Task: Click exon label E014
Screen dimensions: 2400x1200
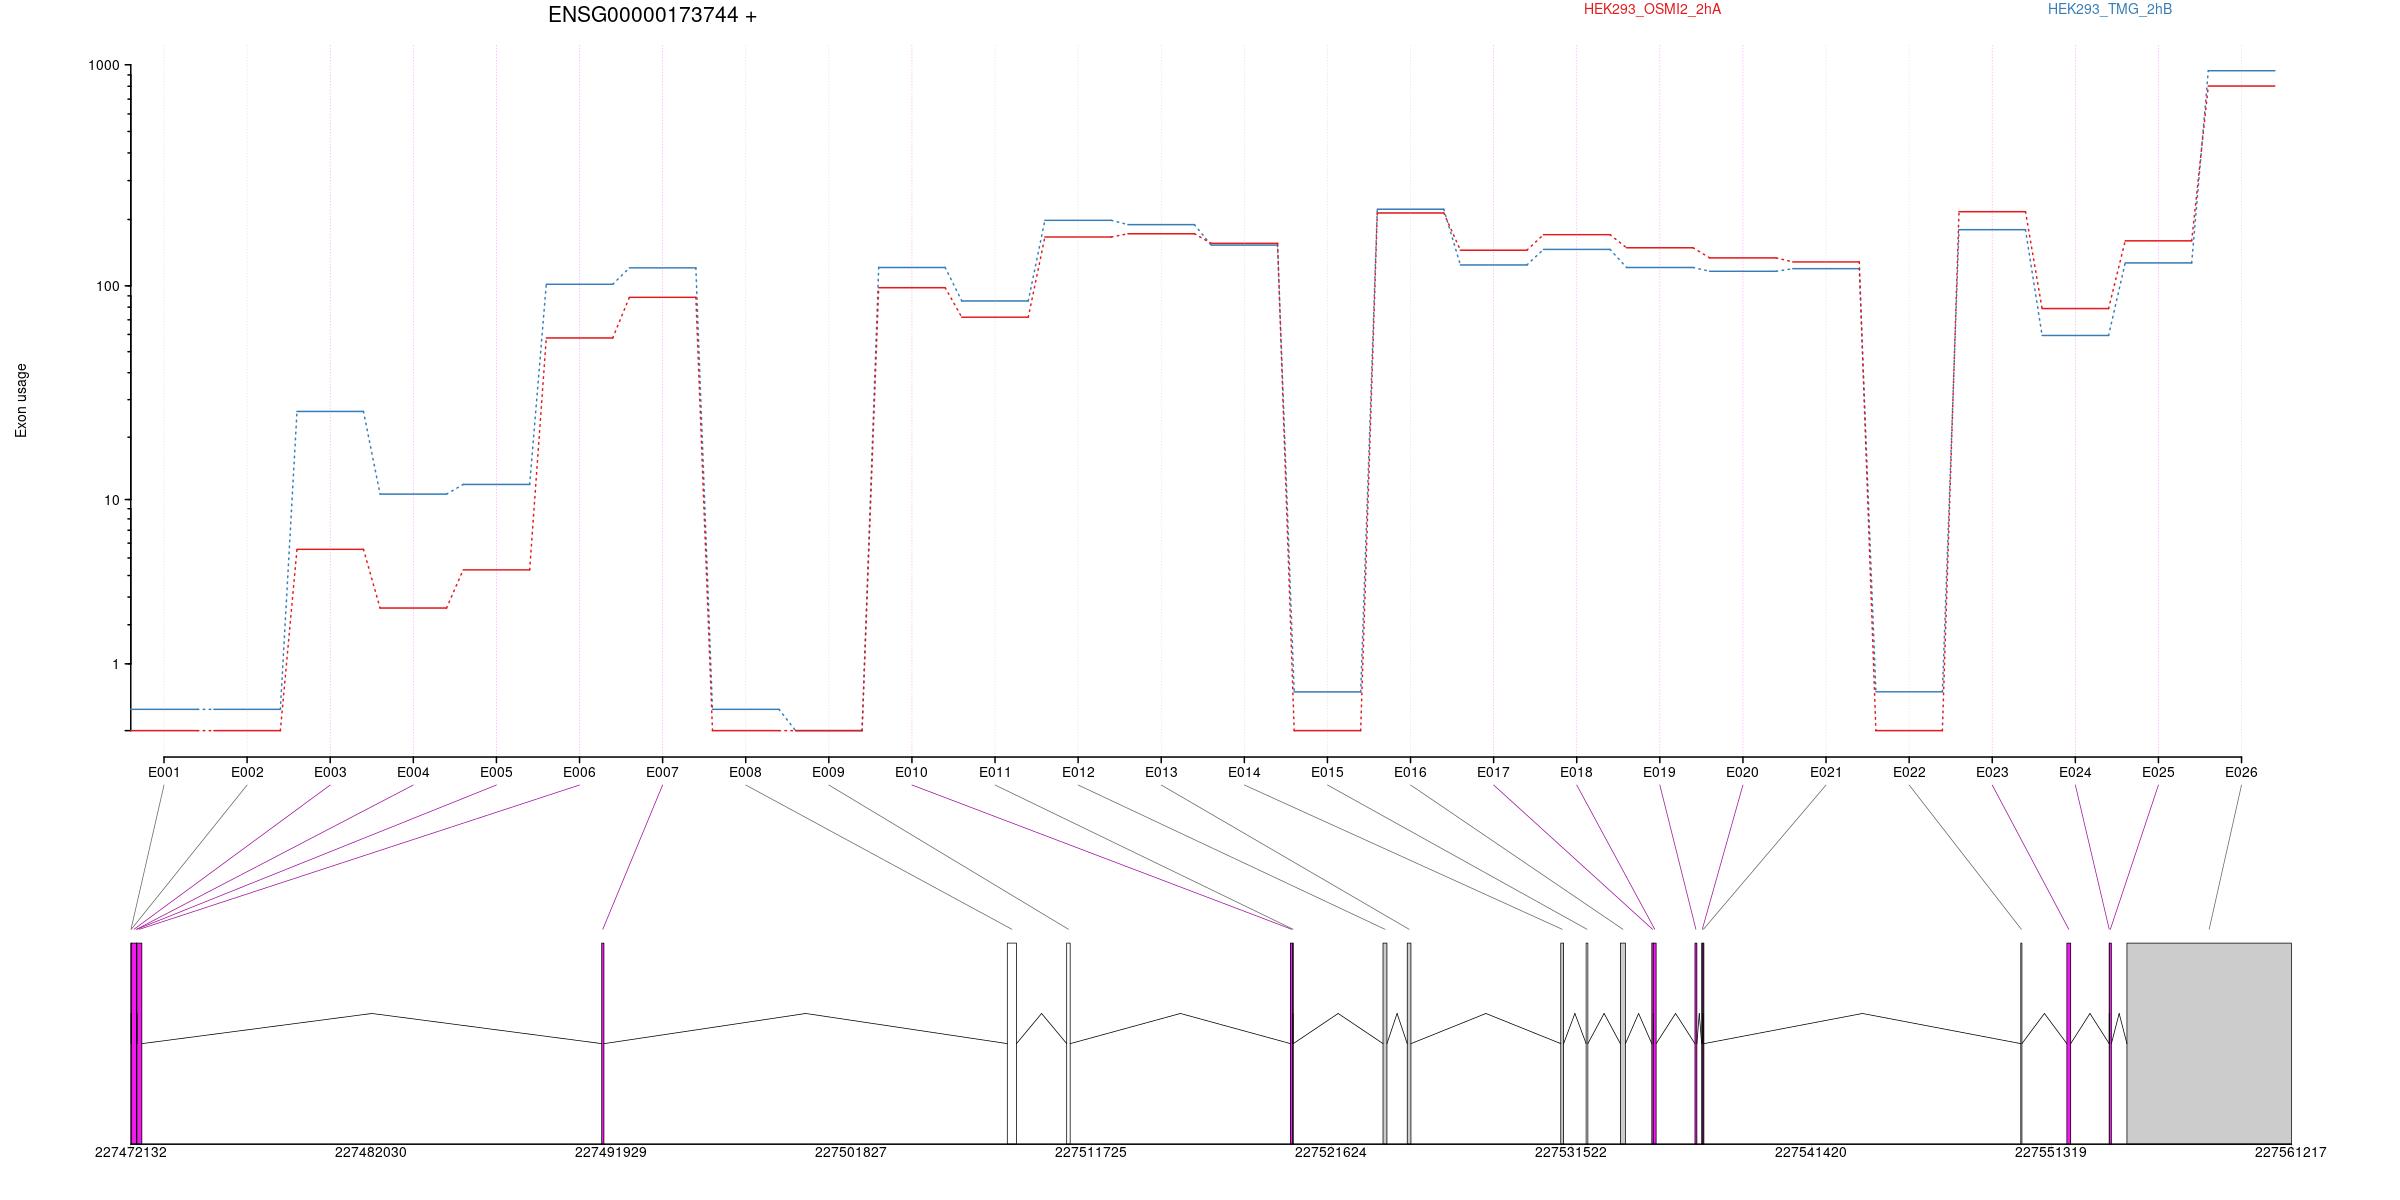Action: click(1244, 772)
